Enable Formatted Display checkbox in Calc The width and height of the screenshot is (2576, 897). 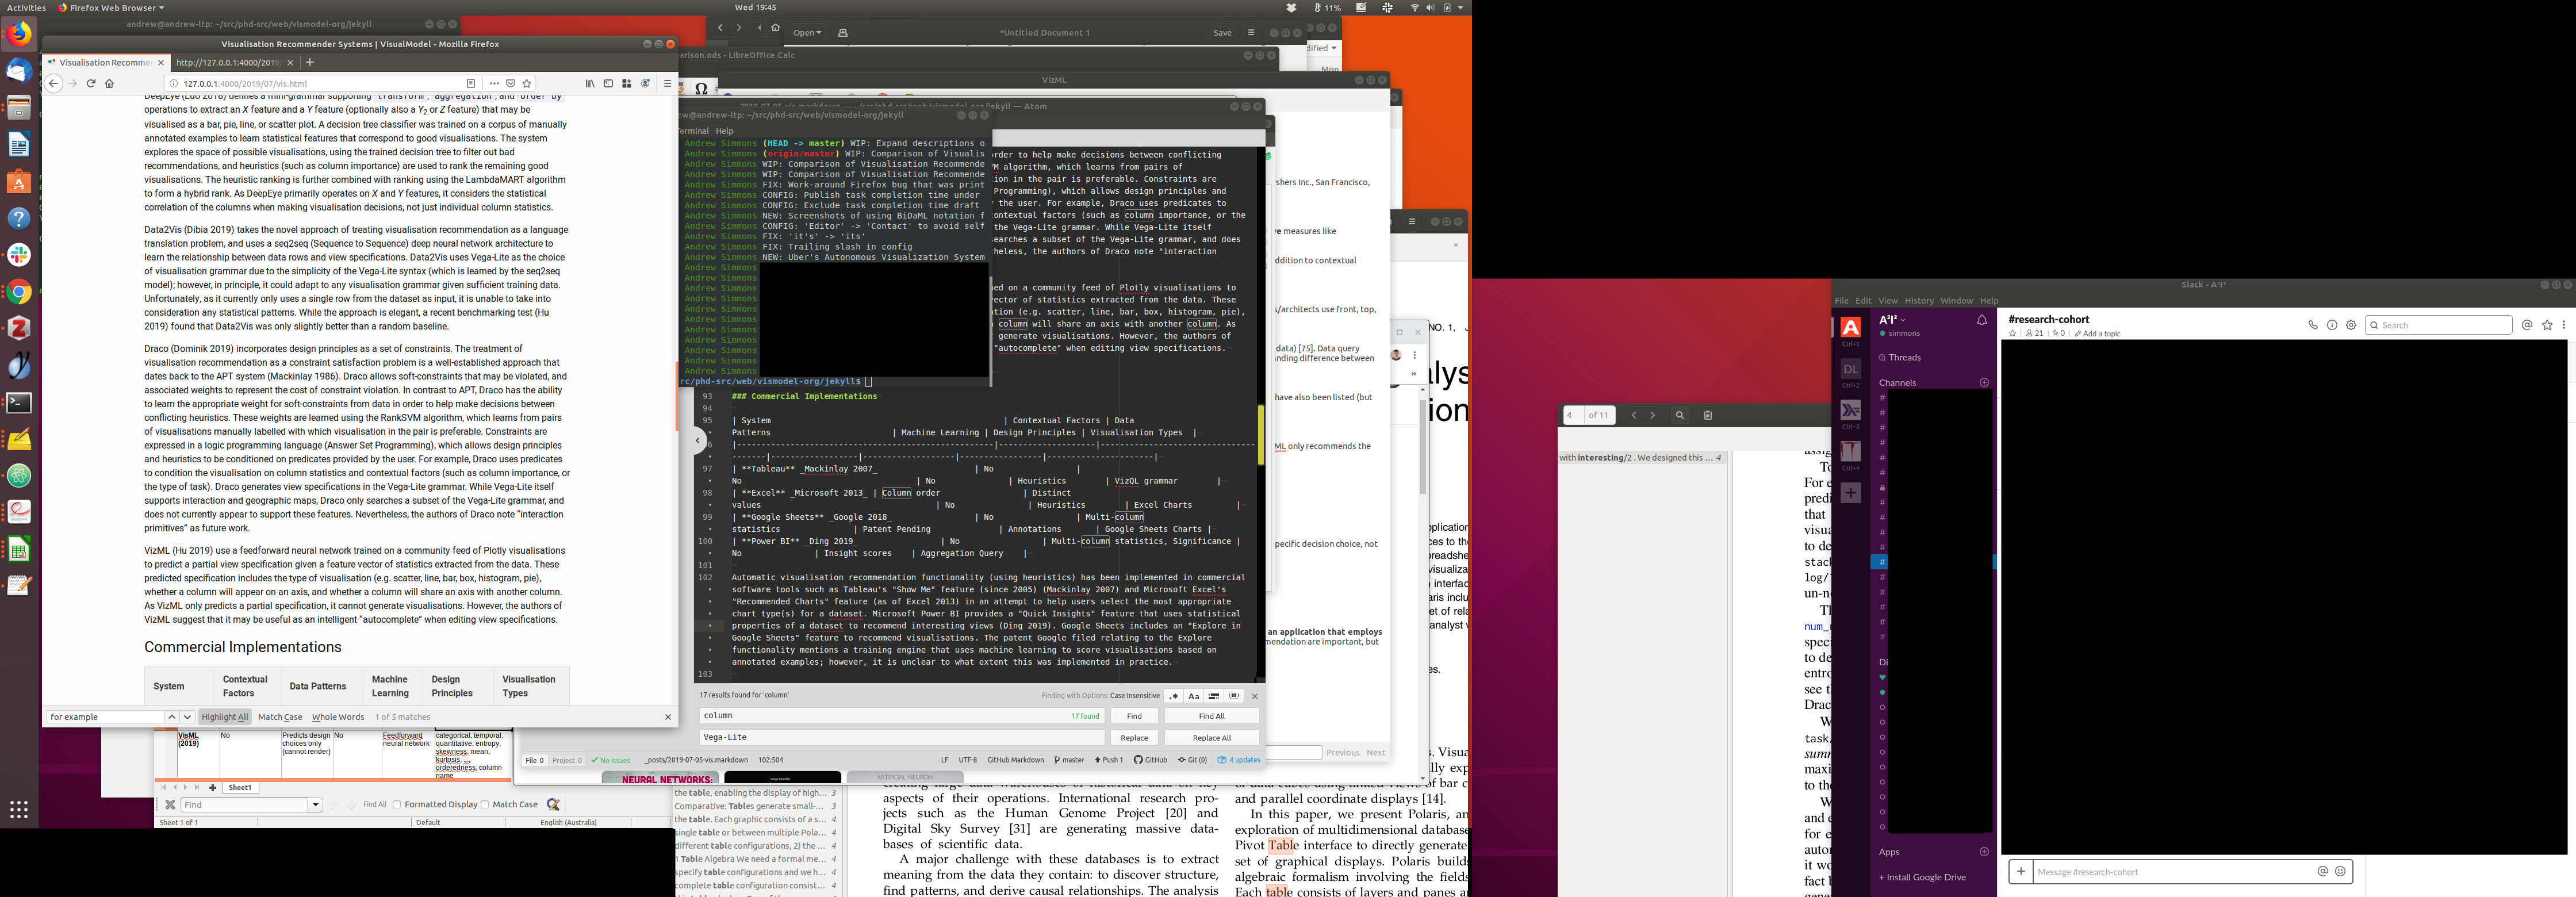tap(397, 804)
